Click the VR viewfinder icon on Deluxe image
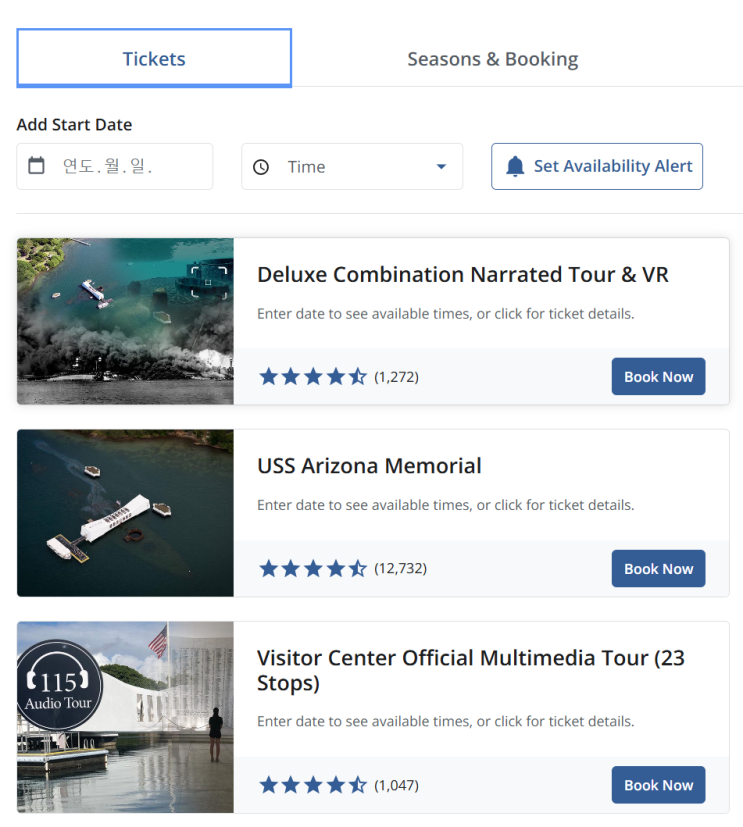The image size is (743, 827). coord(209,281)
